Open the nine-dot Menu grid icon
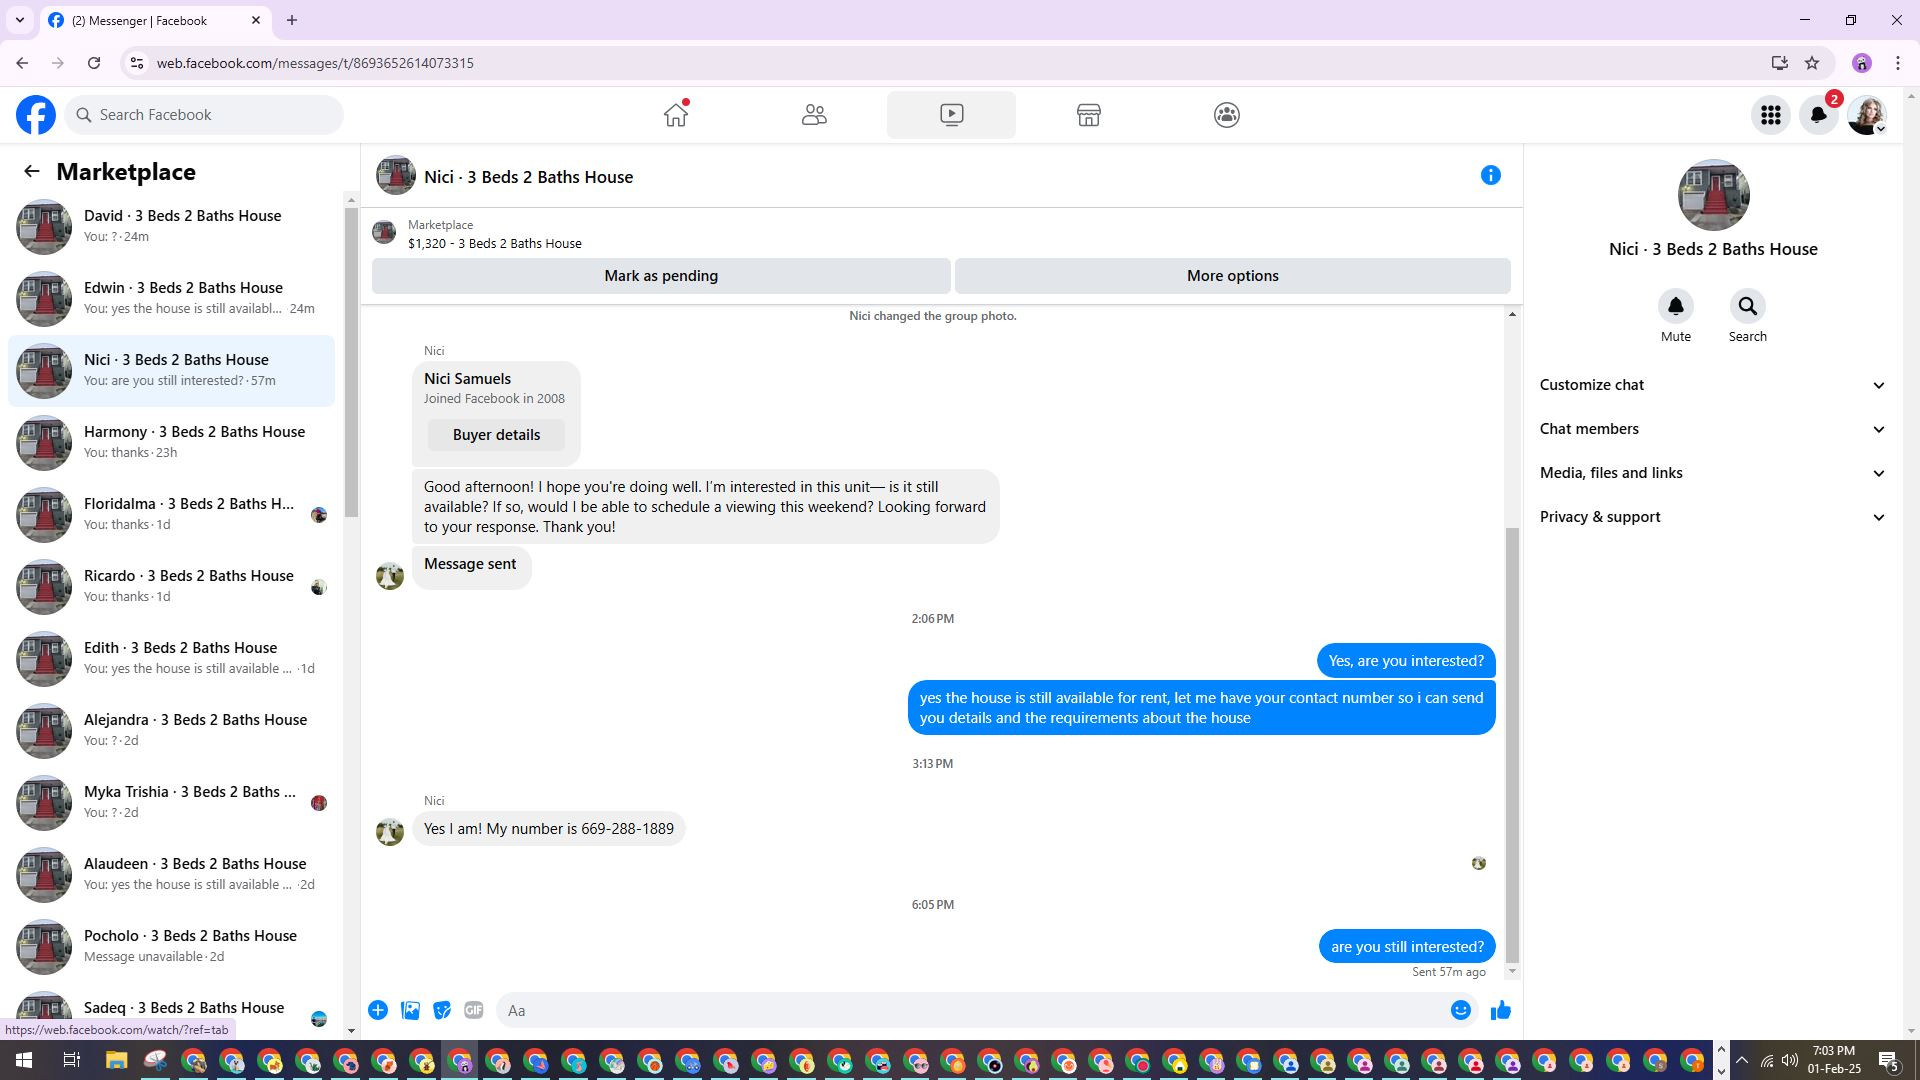Screen dimensions: 1920x1080 [x=1771, y=115]
